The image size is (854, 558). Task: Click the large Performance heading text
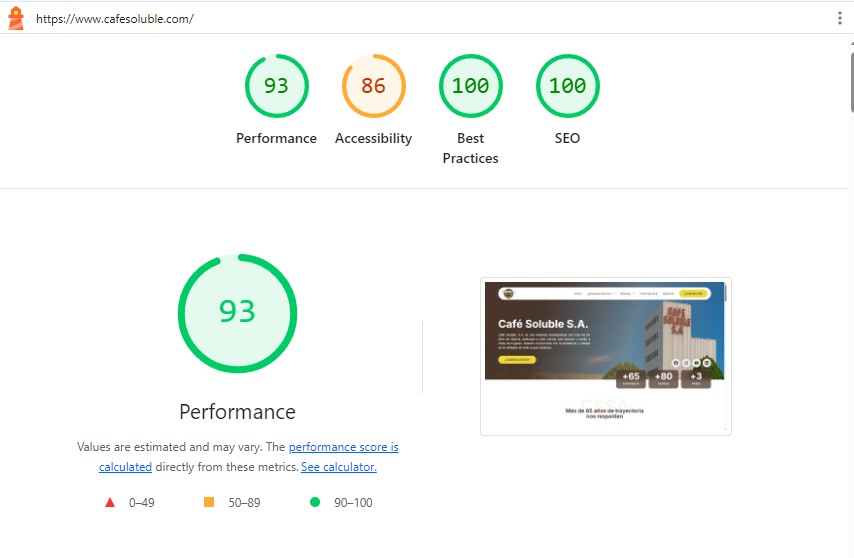[237, 412]
